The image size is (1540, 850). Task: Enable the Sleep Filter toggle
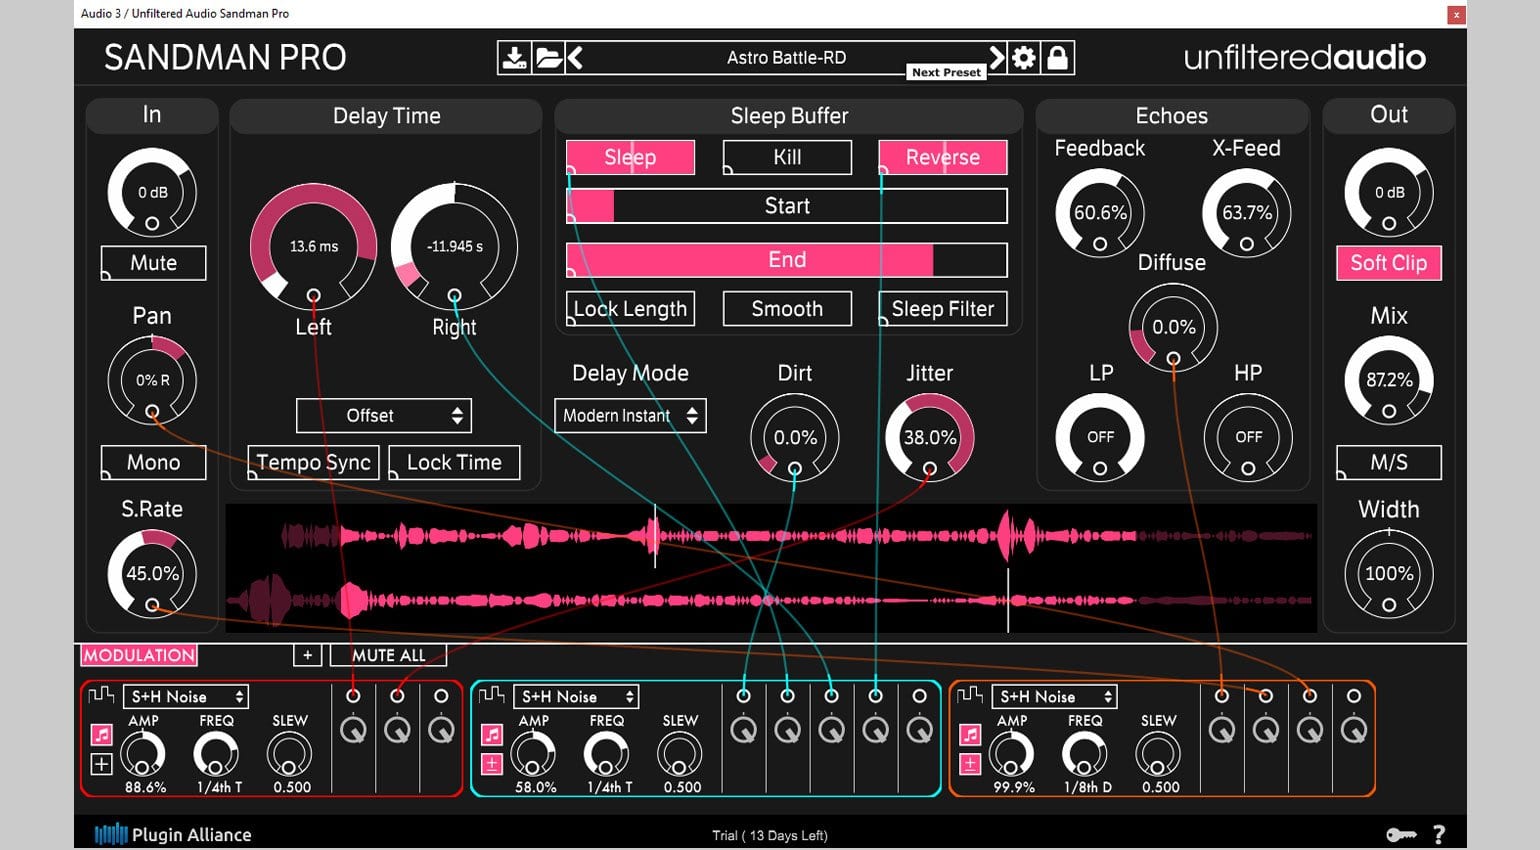pyautogui.click(x=943, y=309)
